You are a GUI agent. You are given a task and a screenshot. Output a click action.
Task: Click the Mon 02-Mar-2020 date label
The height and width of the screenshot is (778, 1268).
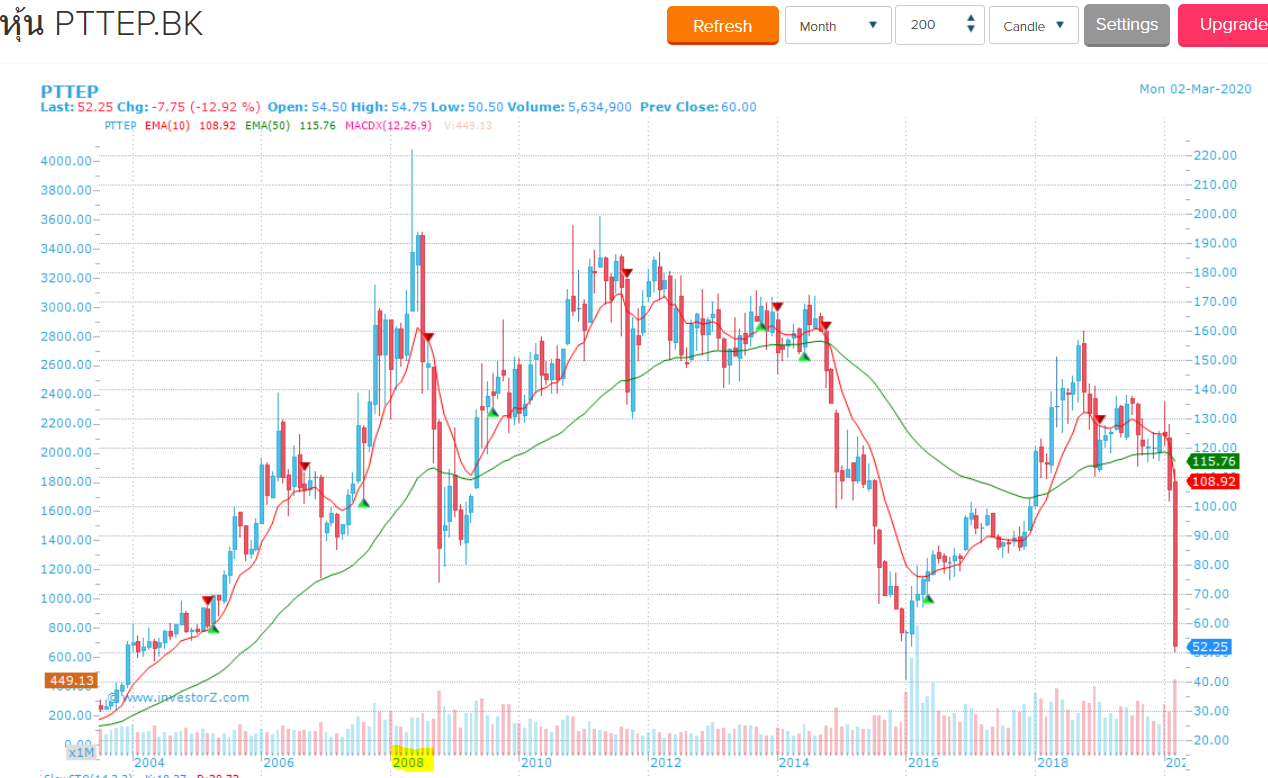[x=1195, y=89]
